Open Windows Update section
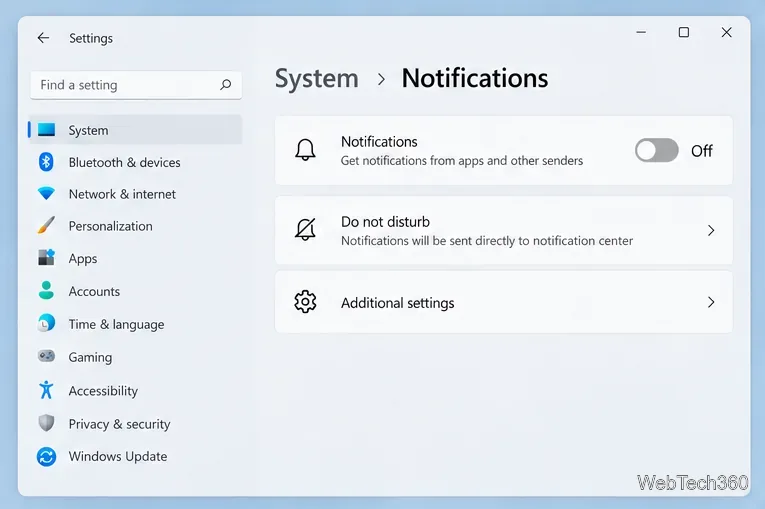765x509 pixels. (x=135, y=456)
